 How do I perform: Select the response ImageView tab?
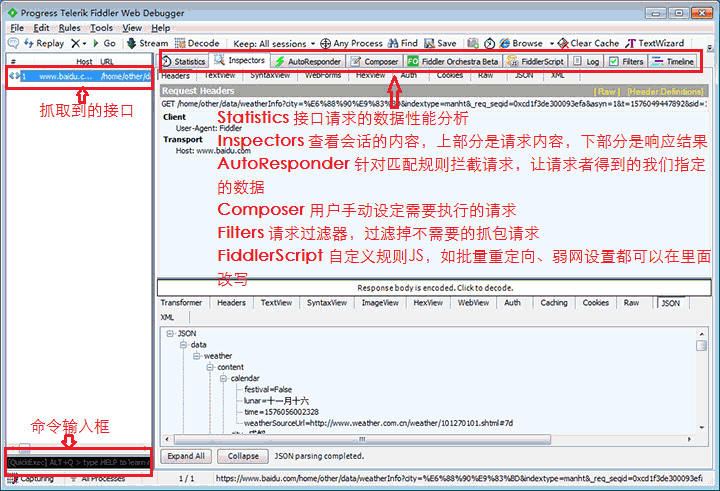click(380, 303)
